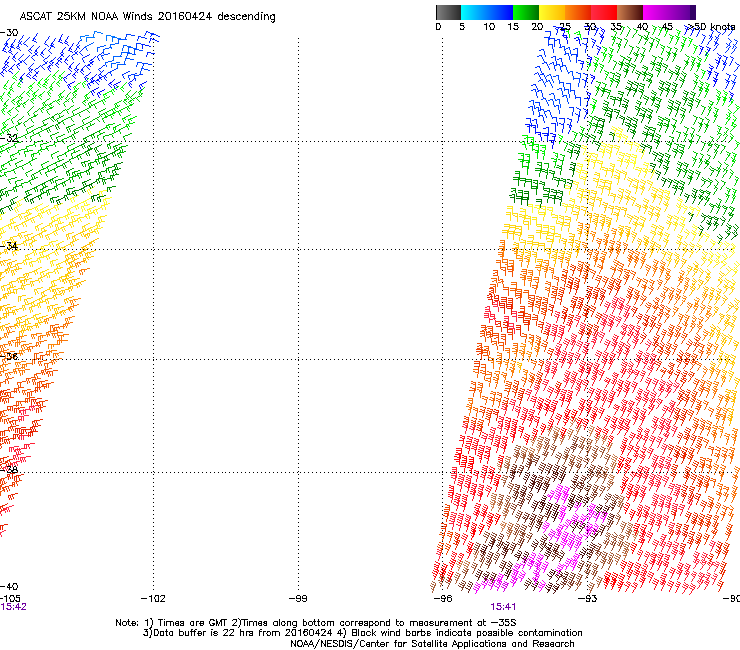
Task: Select the brown 35-40 knots color bar segment
Action: click(x=630, y=12)
